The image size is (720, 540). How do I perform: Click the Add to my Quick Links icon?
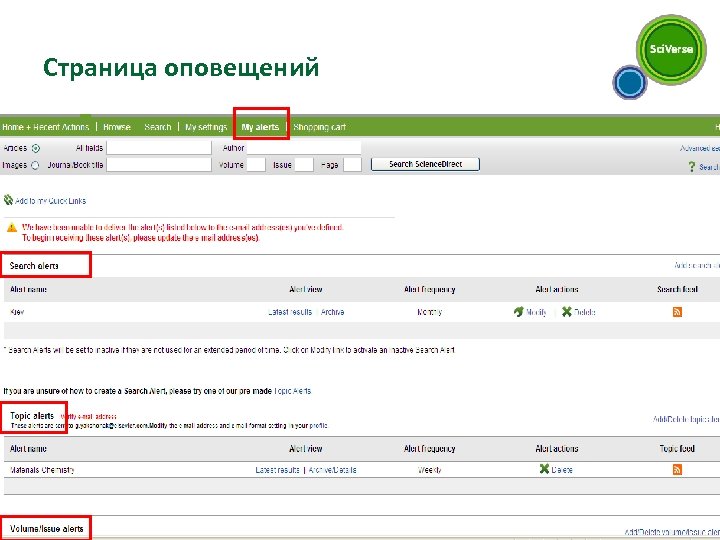8,200
